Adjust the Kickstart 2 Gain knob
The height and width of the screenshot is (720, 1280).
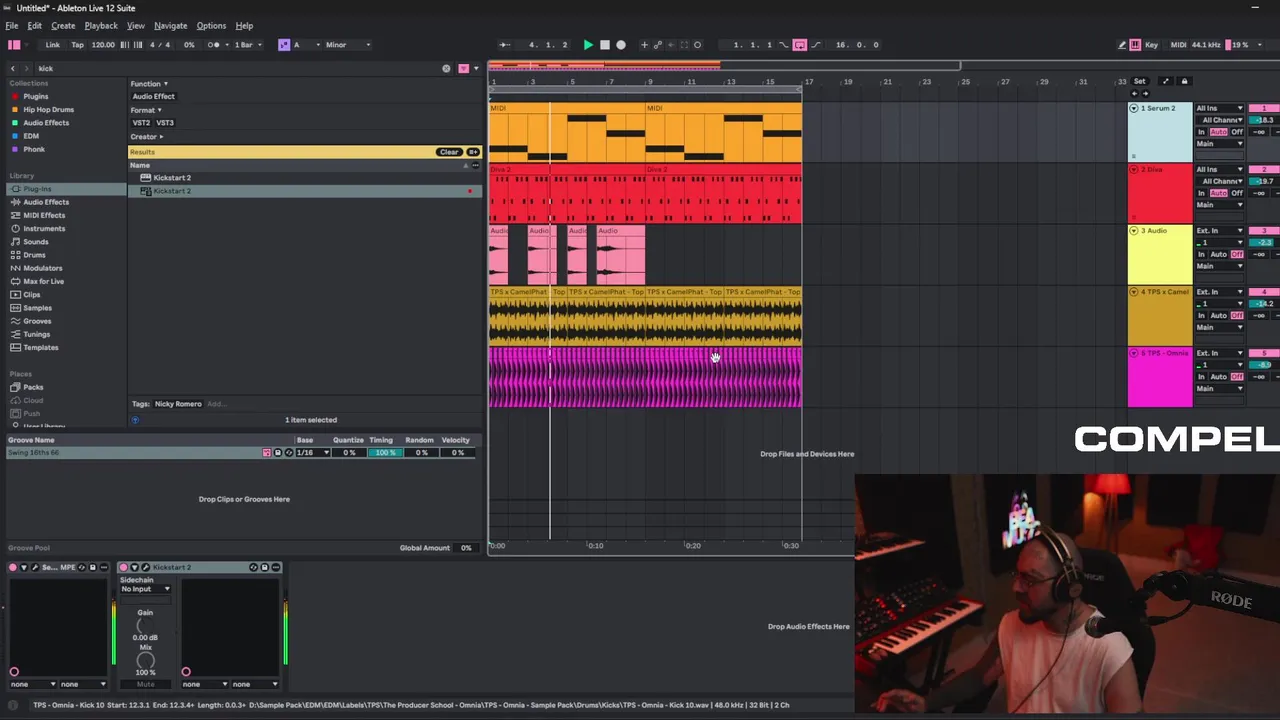(145, 625)
